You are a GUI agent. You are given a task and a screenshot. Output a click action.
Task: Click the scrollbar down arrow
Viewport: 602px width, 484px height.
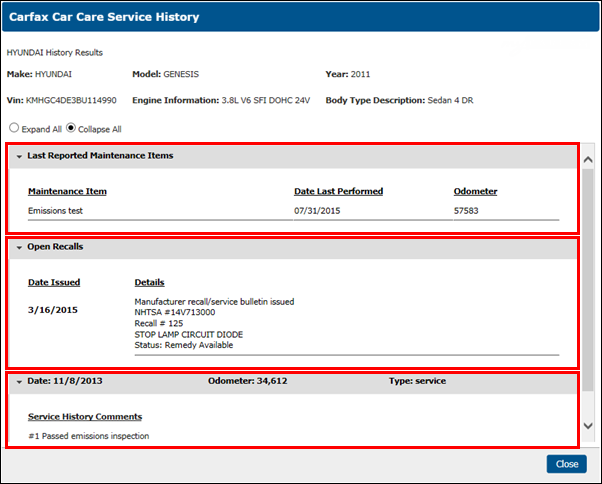point(588,426)
